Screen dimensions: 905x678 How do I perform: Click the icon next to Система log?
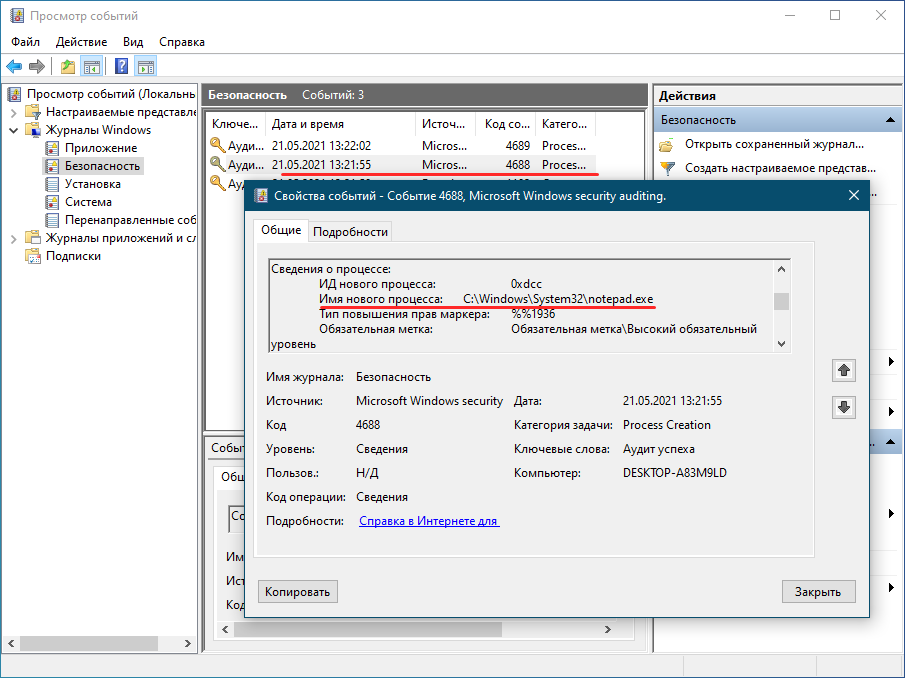pos(52,202)
